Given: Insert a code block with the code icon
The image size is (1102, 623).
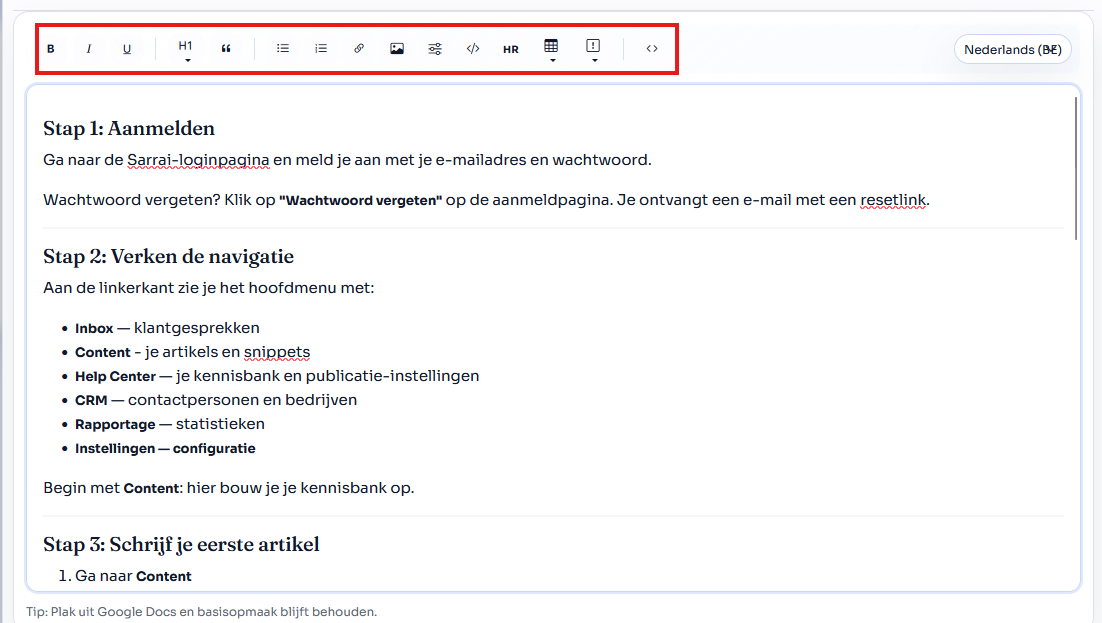Looking at the screenshot, I should (x=473, y=47).
